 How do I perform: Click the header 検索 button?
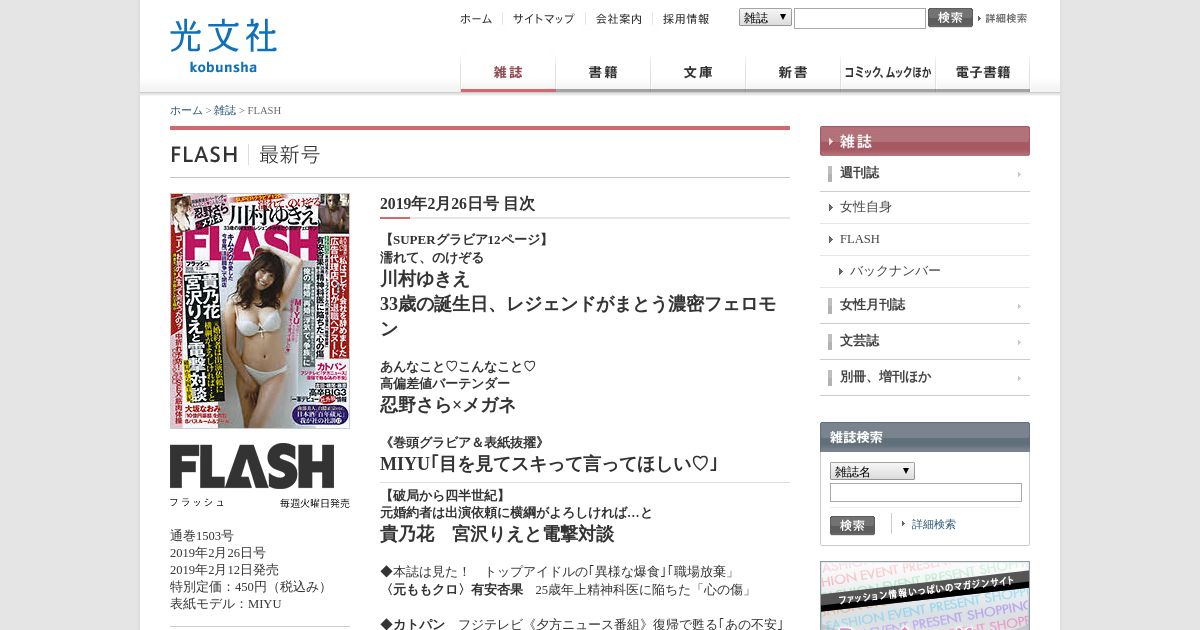pyautogui.click(x=950, y=18)
